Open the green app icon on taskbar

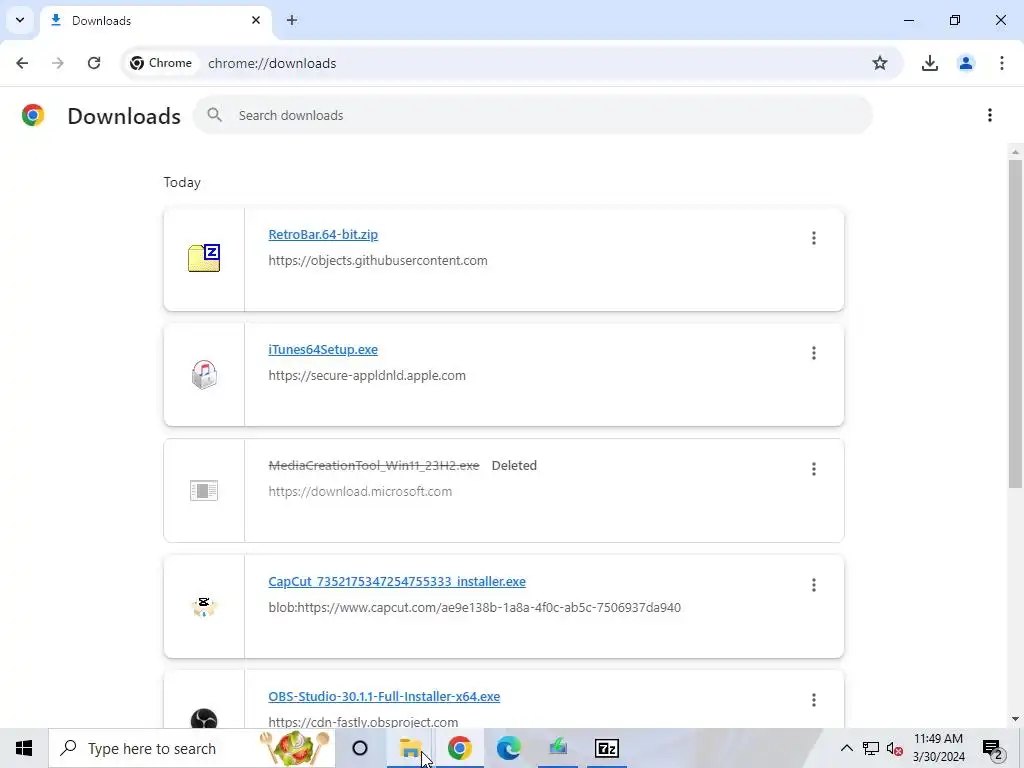pos(558,748)
